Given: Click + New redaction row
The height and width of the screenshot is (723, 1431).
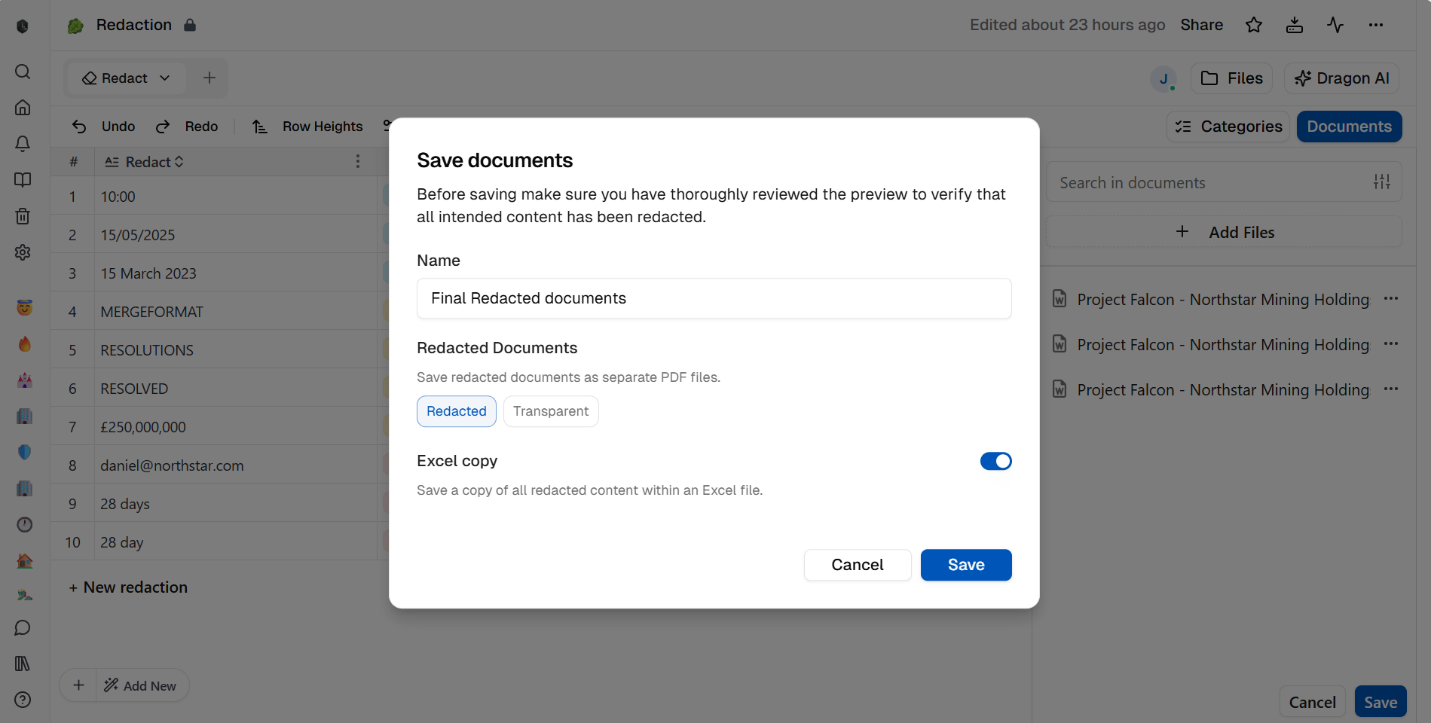Looking at the screenshot, I should tap(128, 587).
